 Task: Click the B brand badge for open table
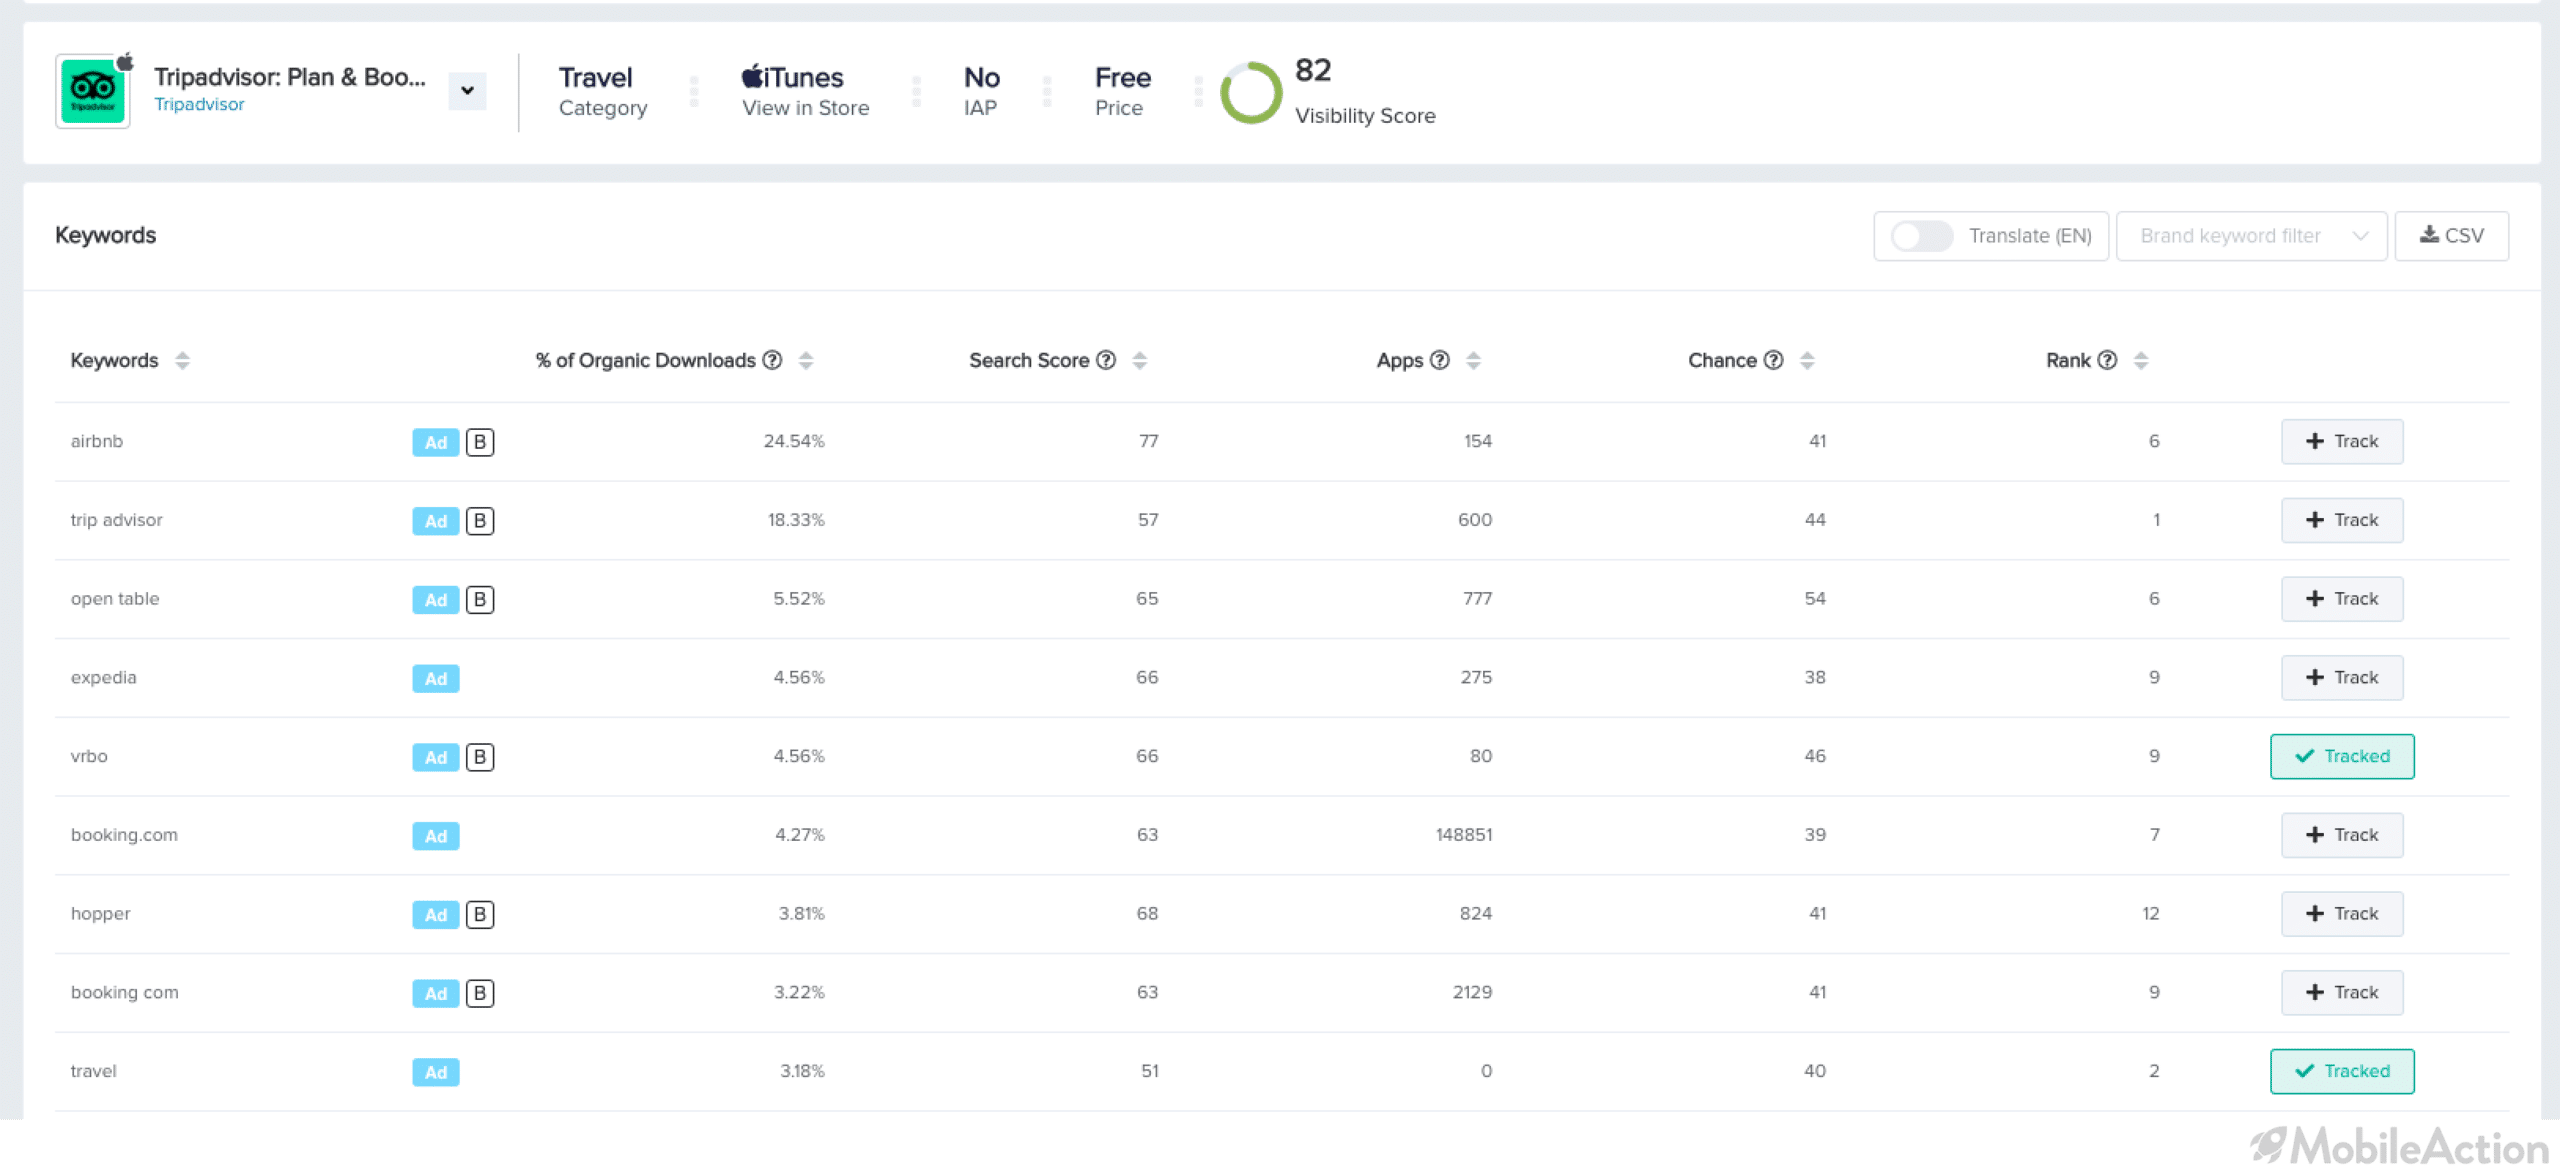click(x=480, y=600)
